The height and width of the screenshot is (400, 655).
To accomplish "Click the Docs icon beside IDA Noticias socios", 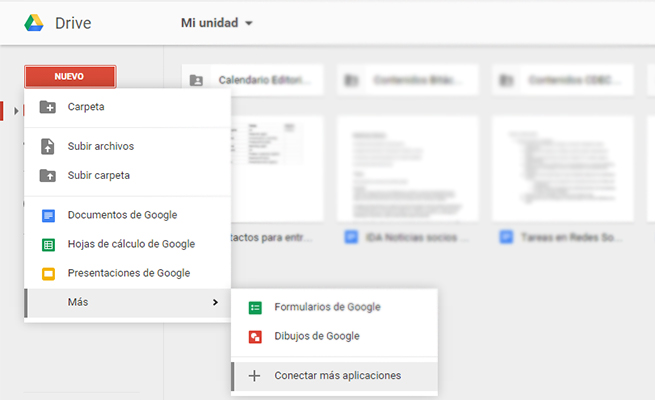I will (351, 237).
